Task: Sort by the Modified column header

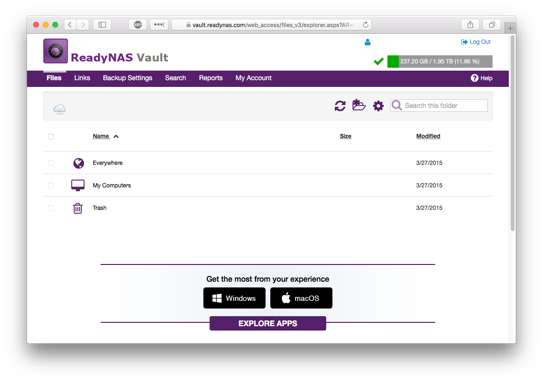Action: click(428, 136)
